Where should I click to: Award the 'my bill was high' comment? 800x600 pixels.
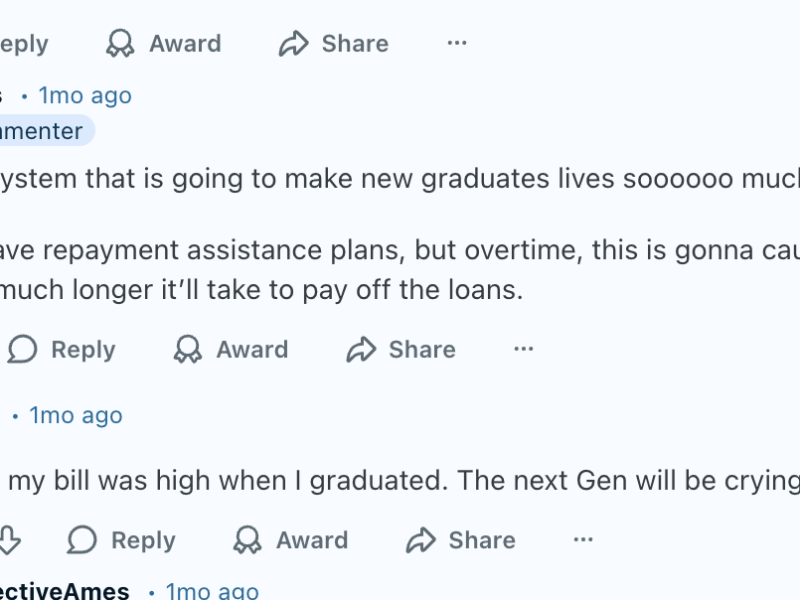[290, 540]
